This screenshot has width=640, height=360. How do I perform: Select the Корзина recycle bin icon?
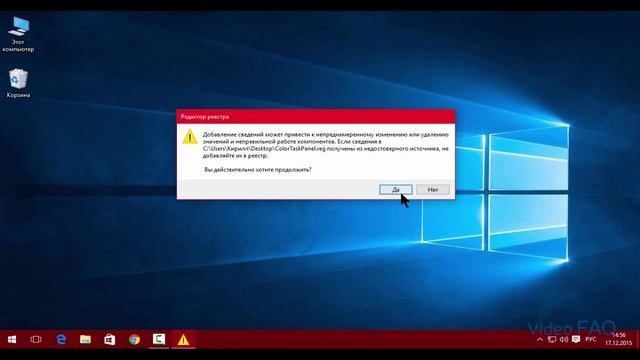pyautogui.click(x=18, y=83)
